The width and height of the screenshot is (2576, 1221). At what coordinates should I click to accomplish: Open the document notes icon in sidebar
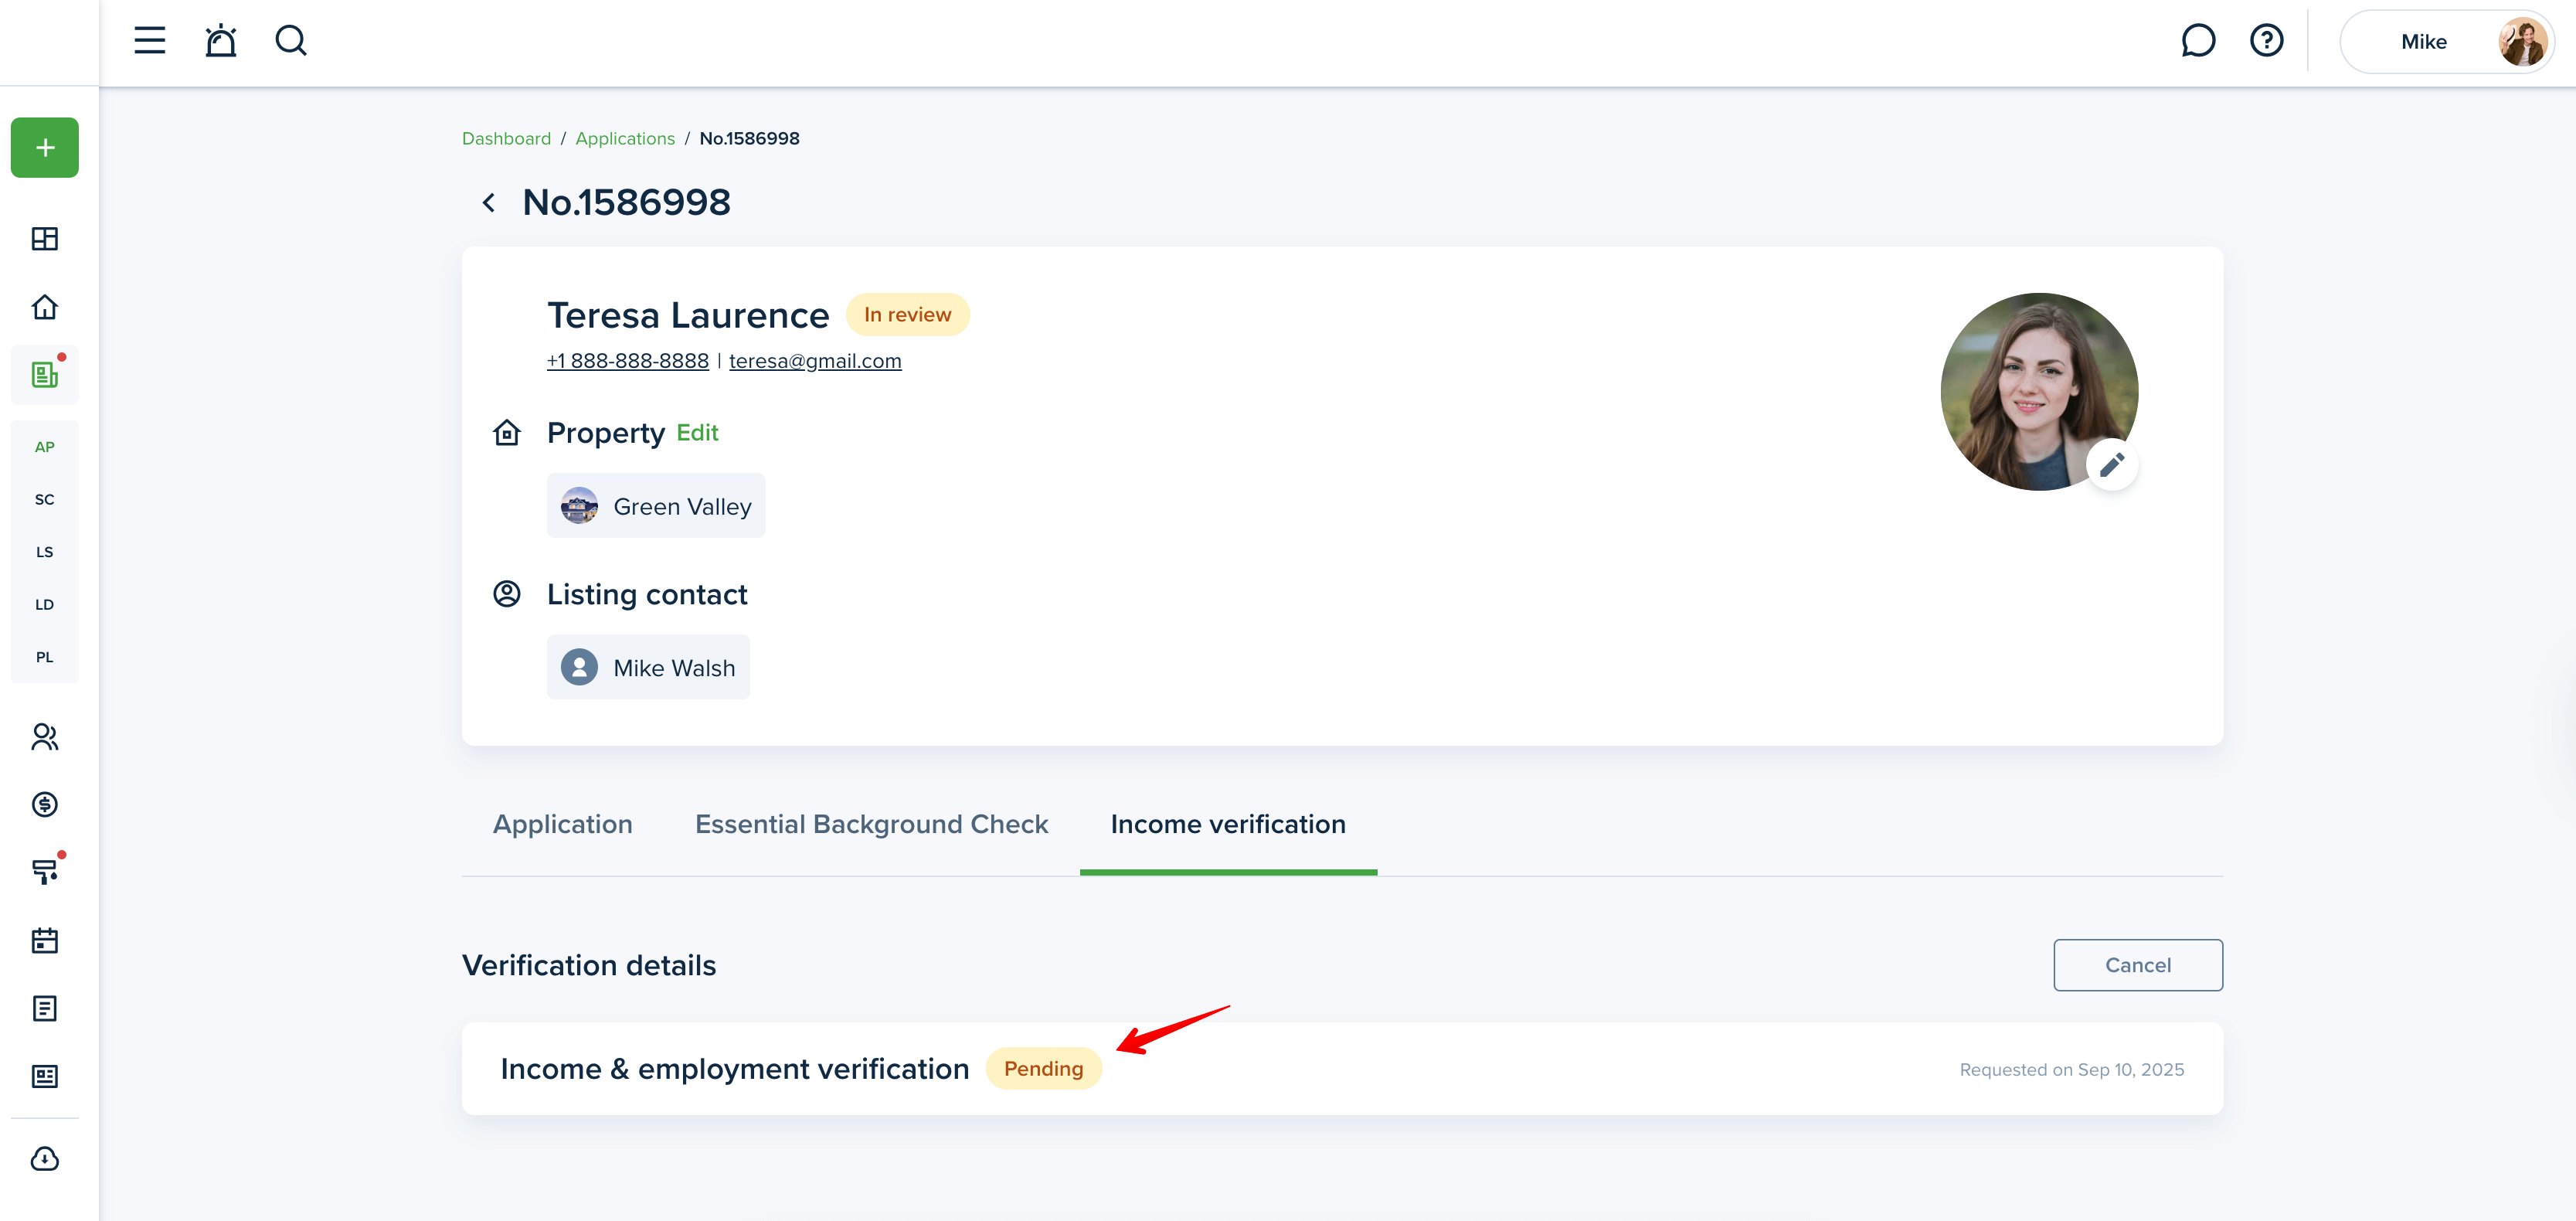[x=45, y=1009]
